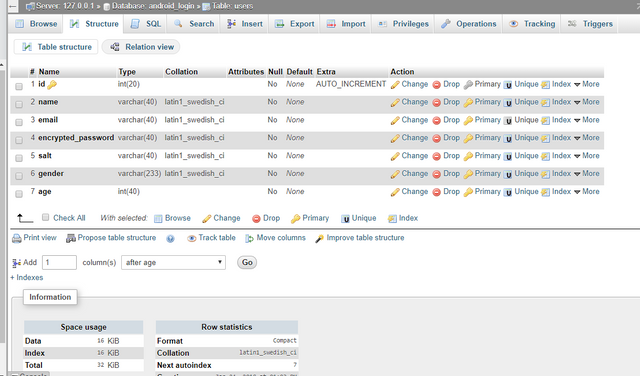
Task: Click the Propose table structure icon
Action: [x=71, y=238]
